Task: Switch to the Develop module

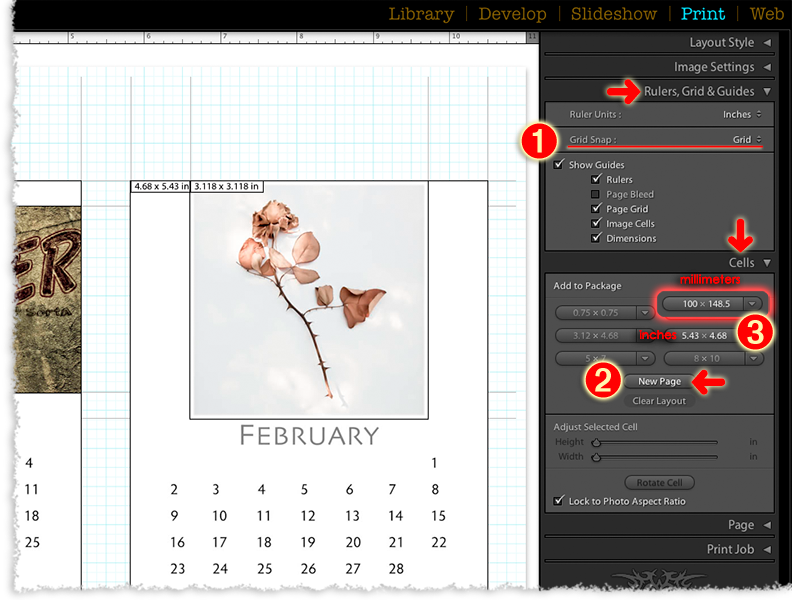Action: tap(512, 14)
